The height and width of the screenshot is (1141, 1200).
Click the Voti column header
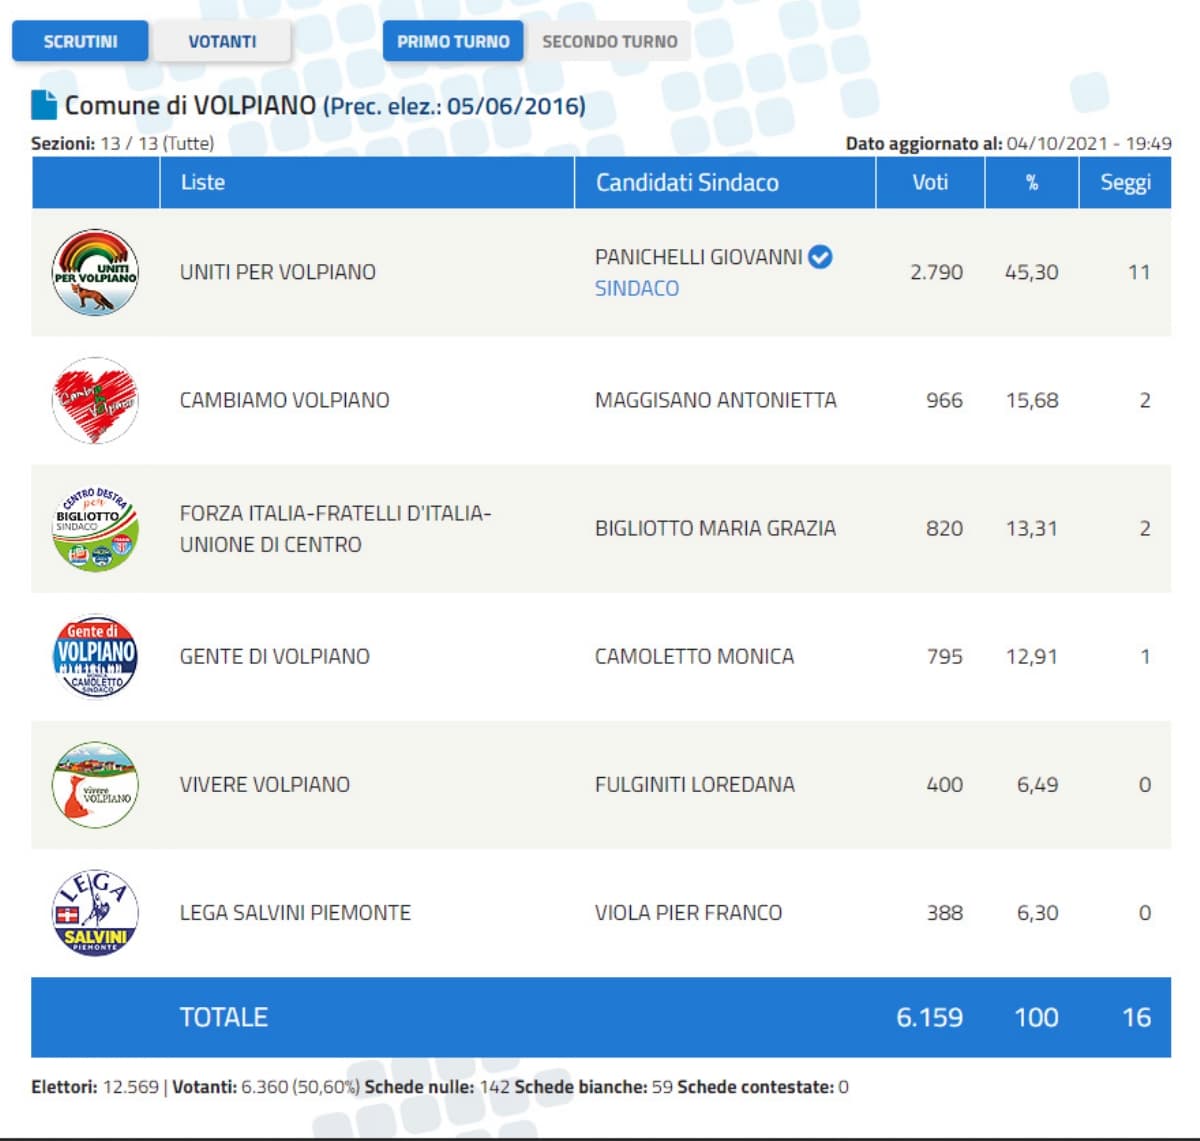click(x=930, y=182)
